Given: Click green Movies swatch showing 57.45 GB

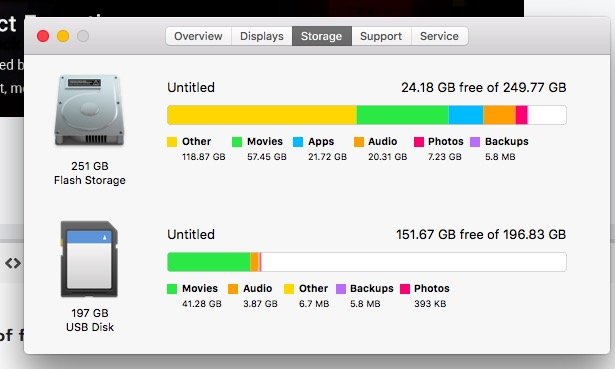Looking at the screenshot, I should [x=237, y=142].
